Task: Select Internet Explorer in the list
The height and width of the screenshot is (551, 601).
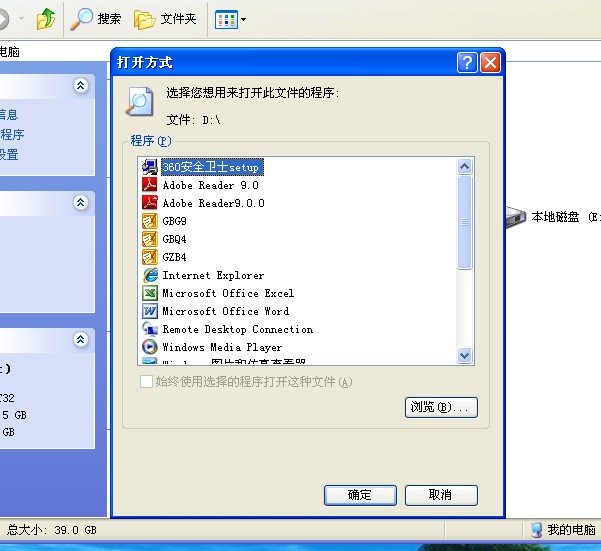Action: 213,276
